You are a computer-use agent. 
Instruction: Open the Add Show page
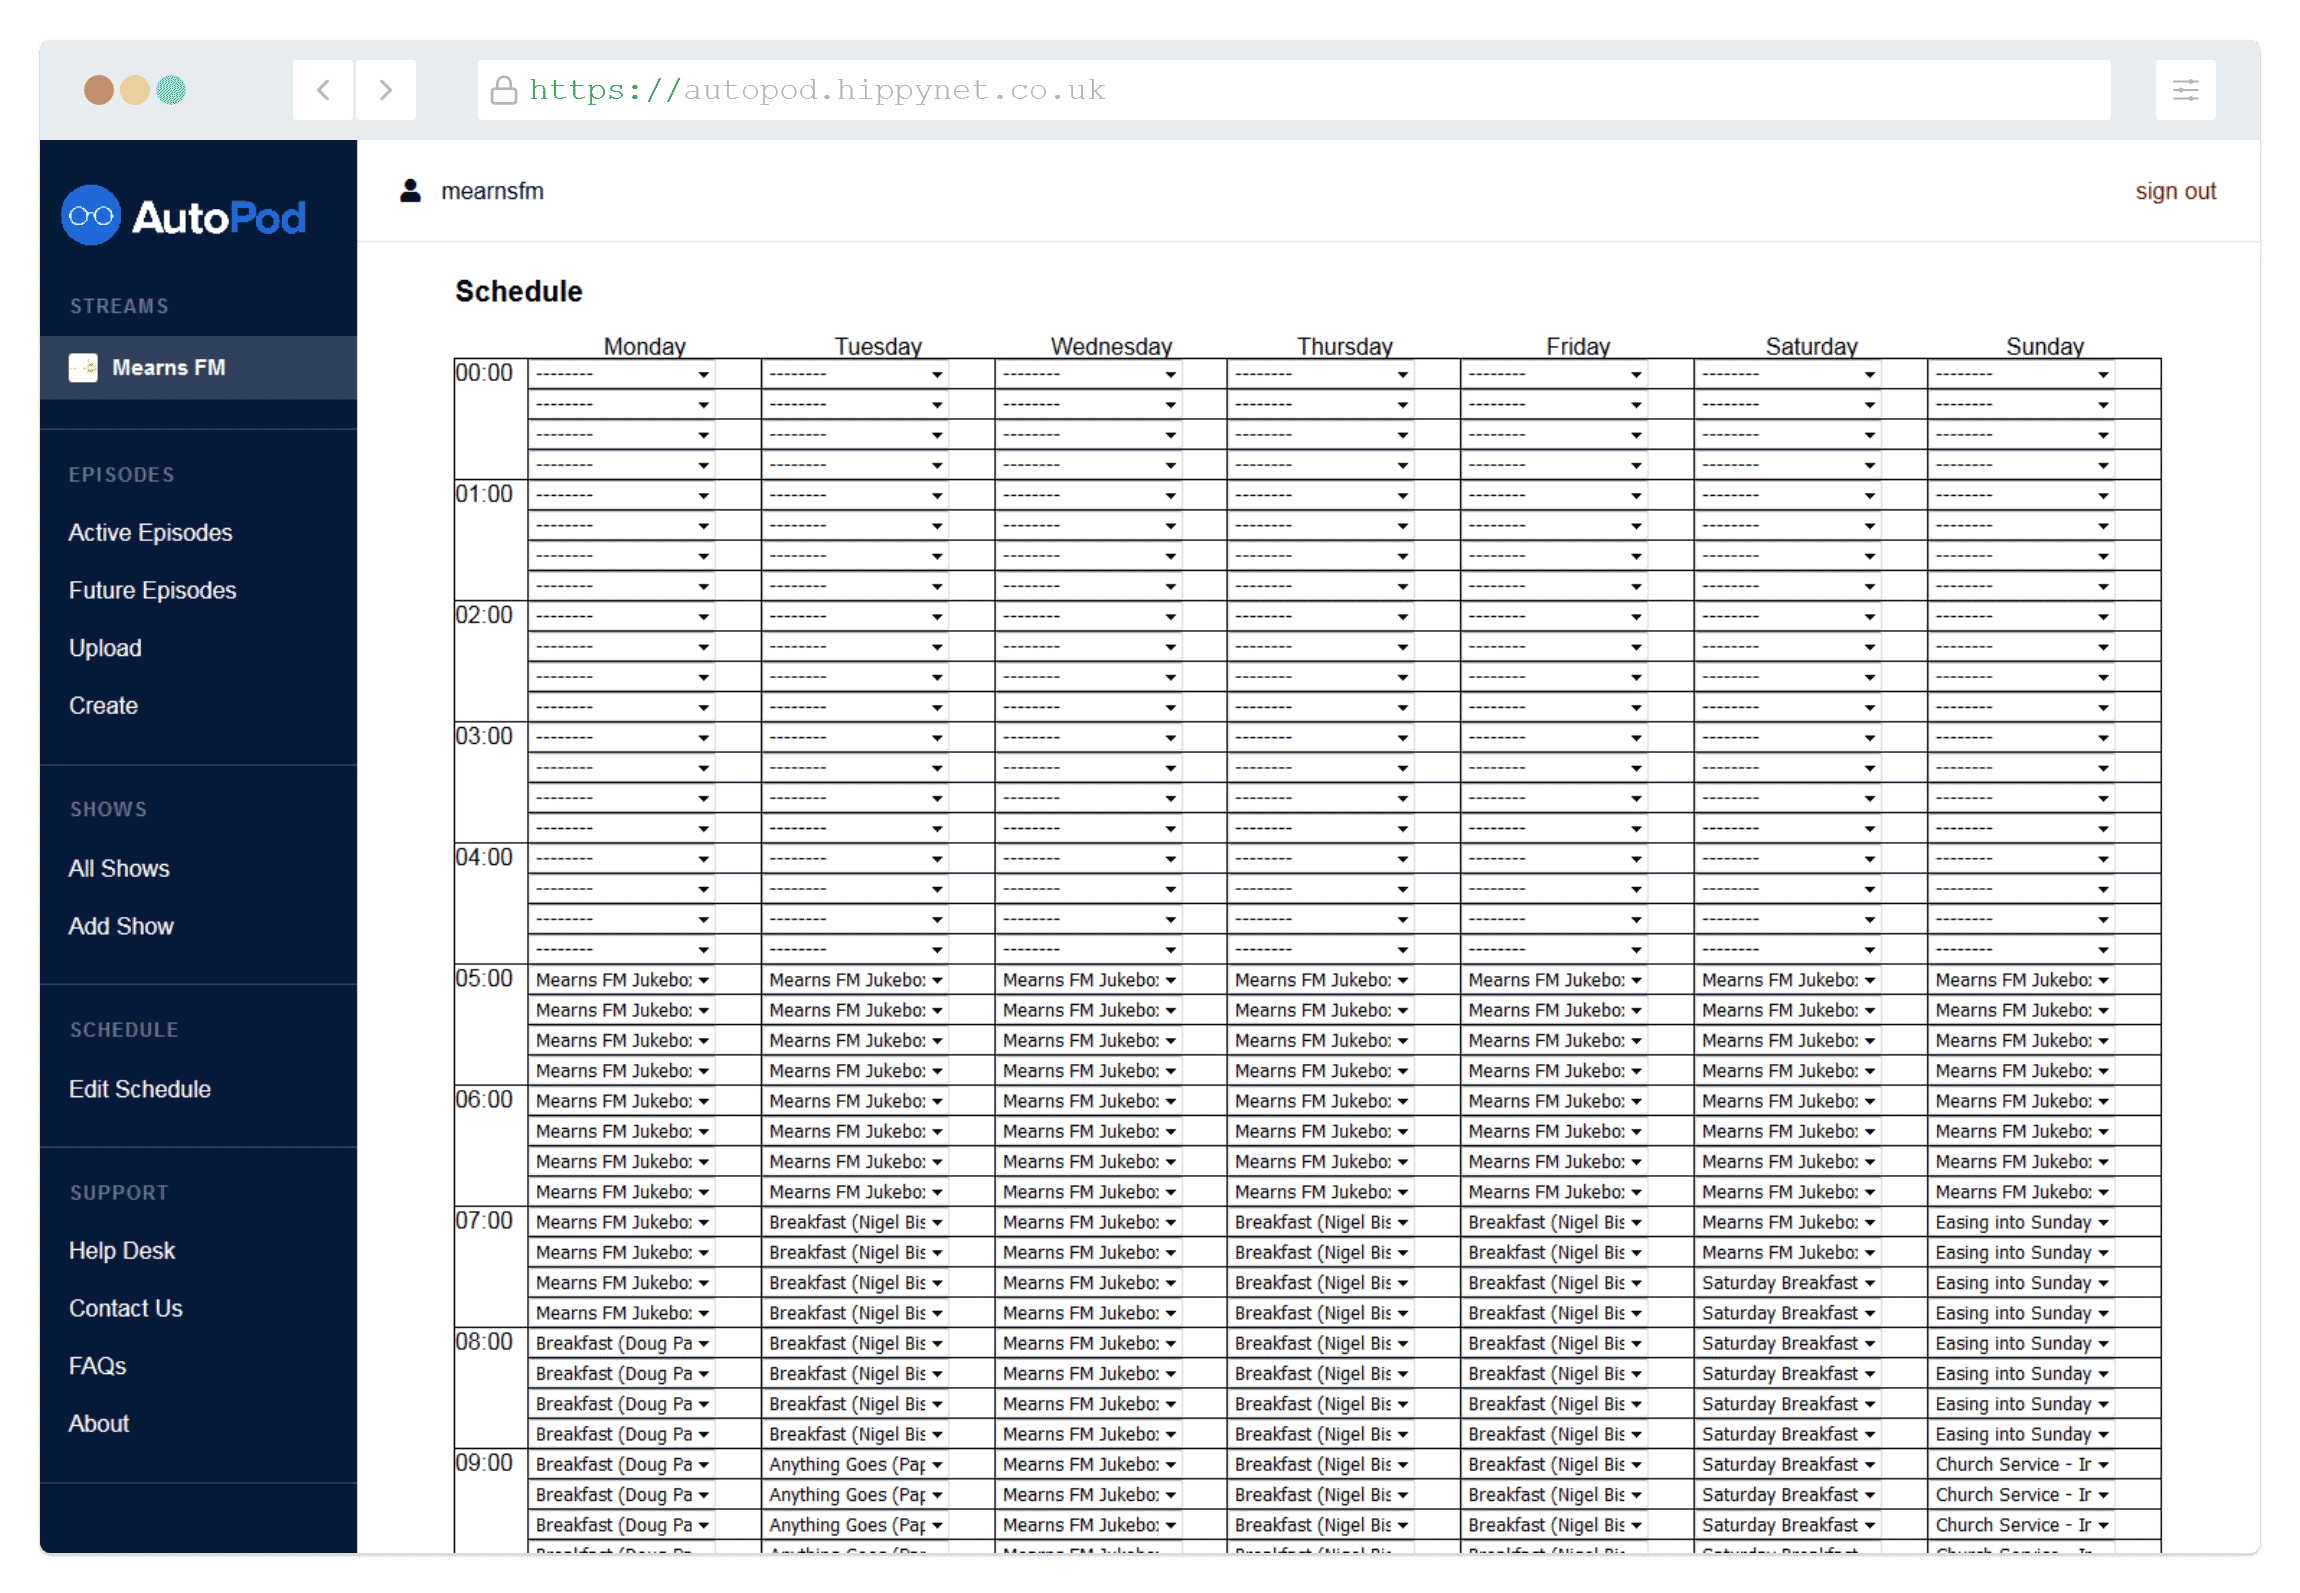121,926
